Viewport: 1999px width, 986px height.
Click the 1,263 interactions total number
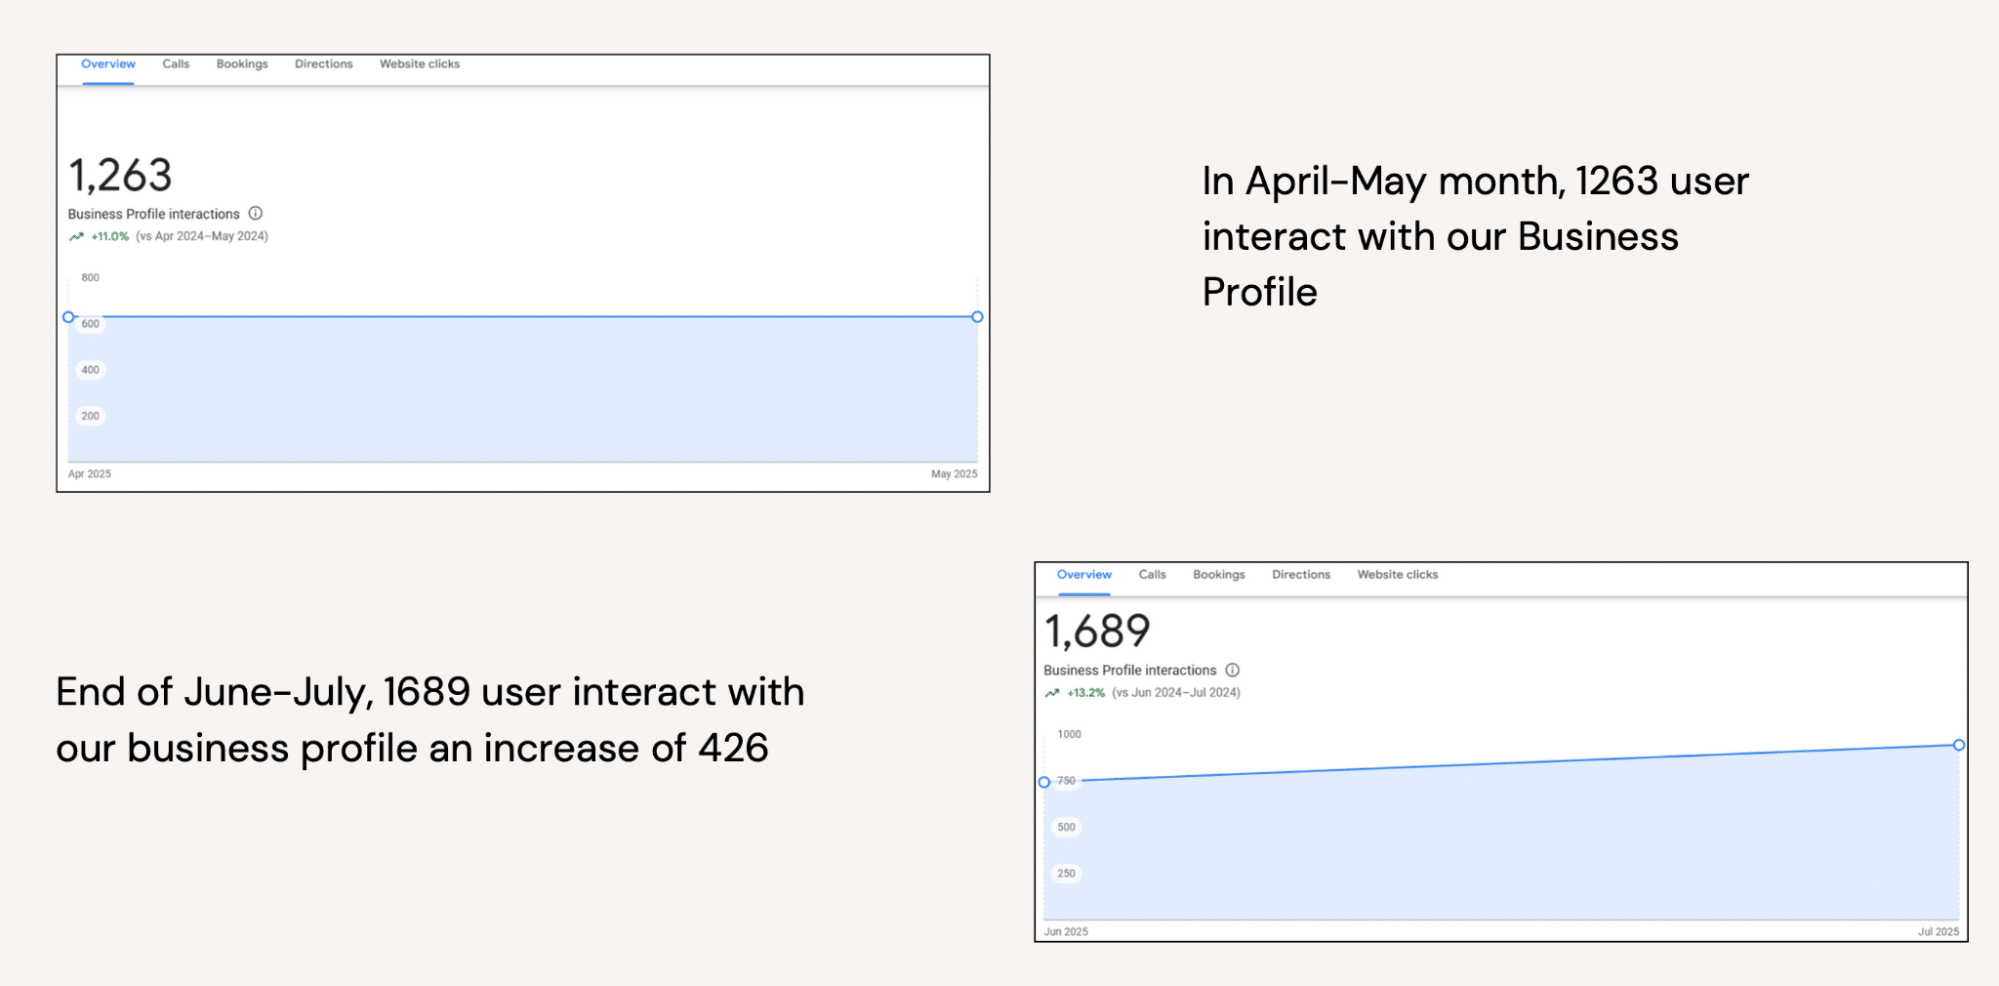point(120,176)
